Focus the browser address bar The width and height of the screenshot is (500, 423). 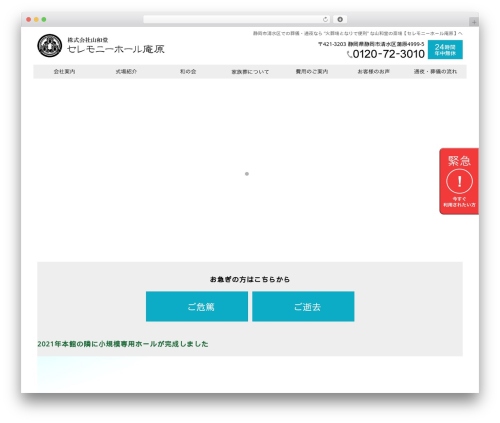pyautogui.click(x=237, y=20)
